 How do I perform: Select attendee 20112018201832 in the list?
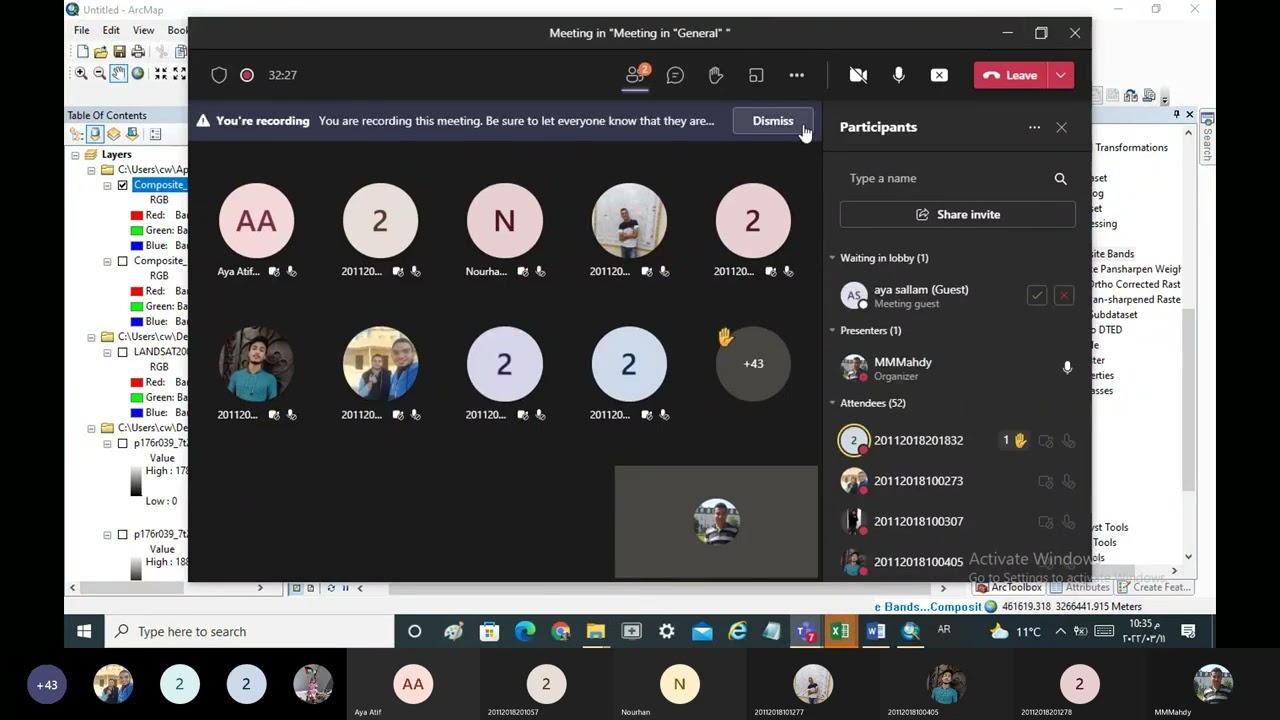[957, 440]
